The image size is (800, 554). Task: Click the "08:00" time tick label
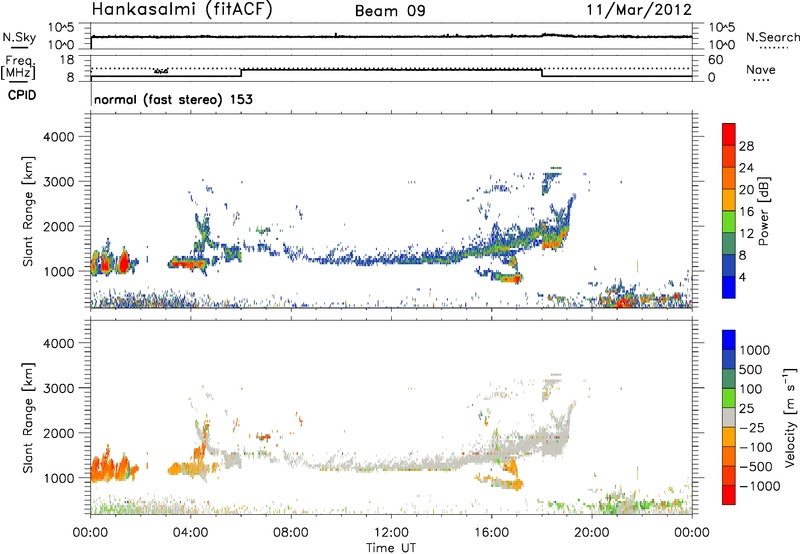point(291,533)
